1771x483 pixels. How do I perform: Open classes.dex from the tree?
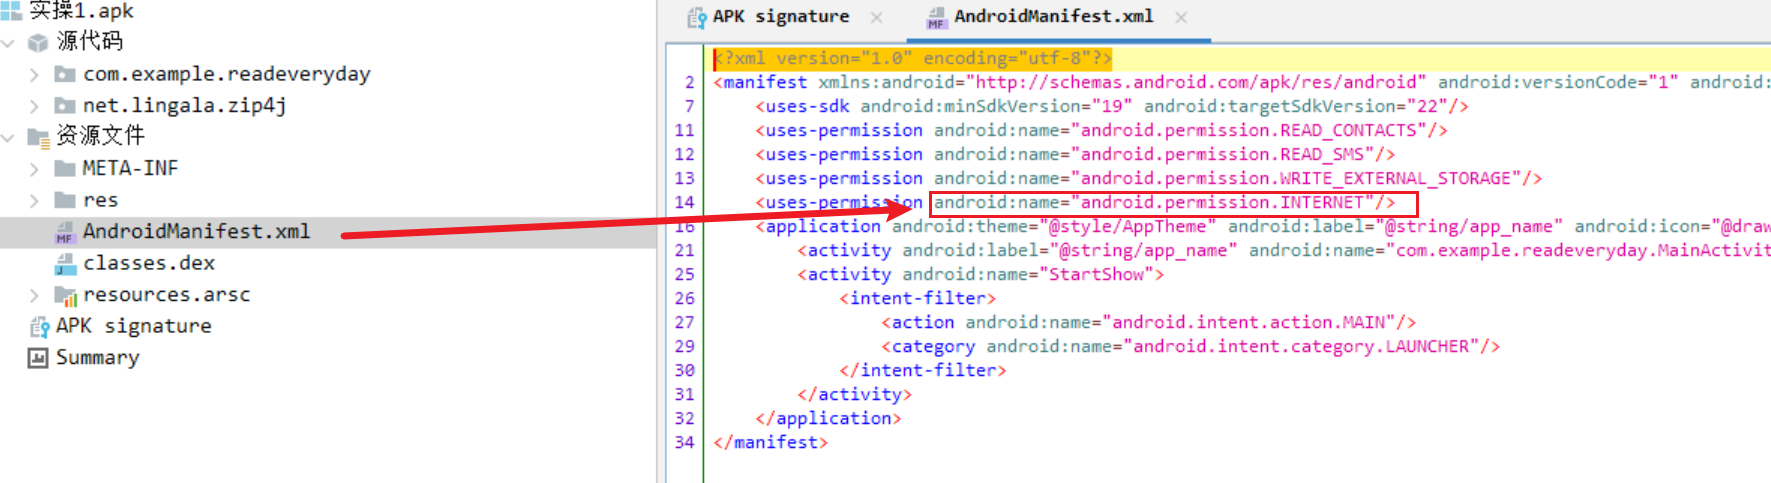click(x=148, y=263)
